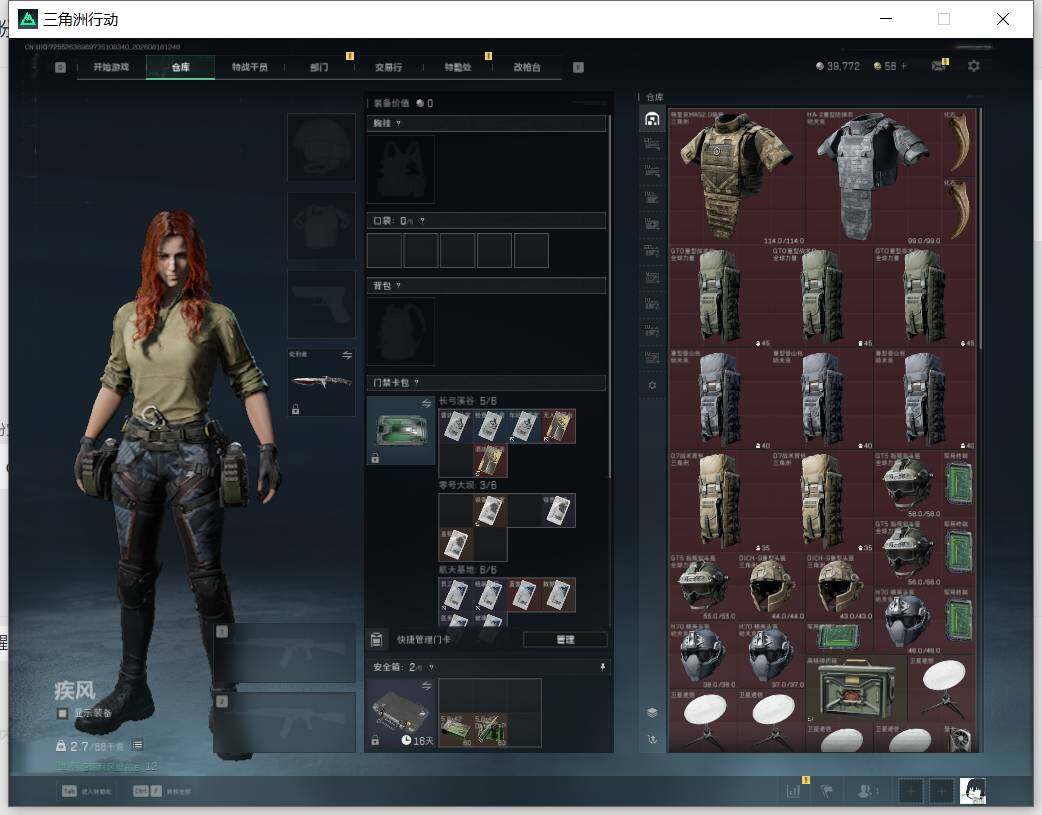This screenshot has height=815, width=1042.
Task: Open the player avatar at bottom right
Action: [973, 790]
